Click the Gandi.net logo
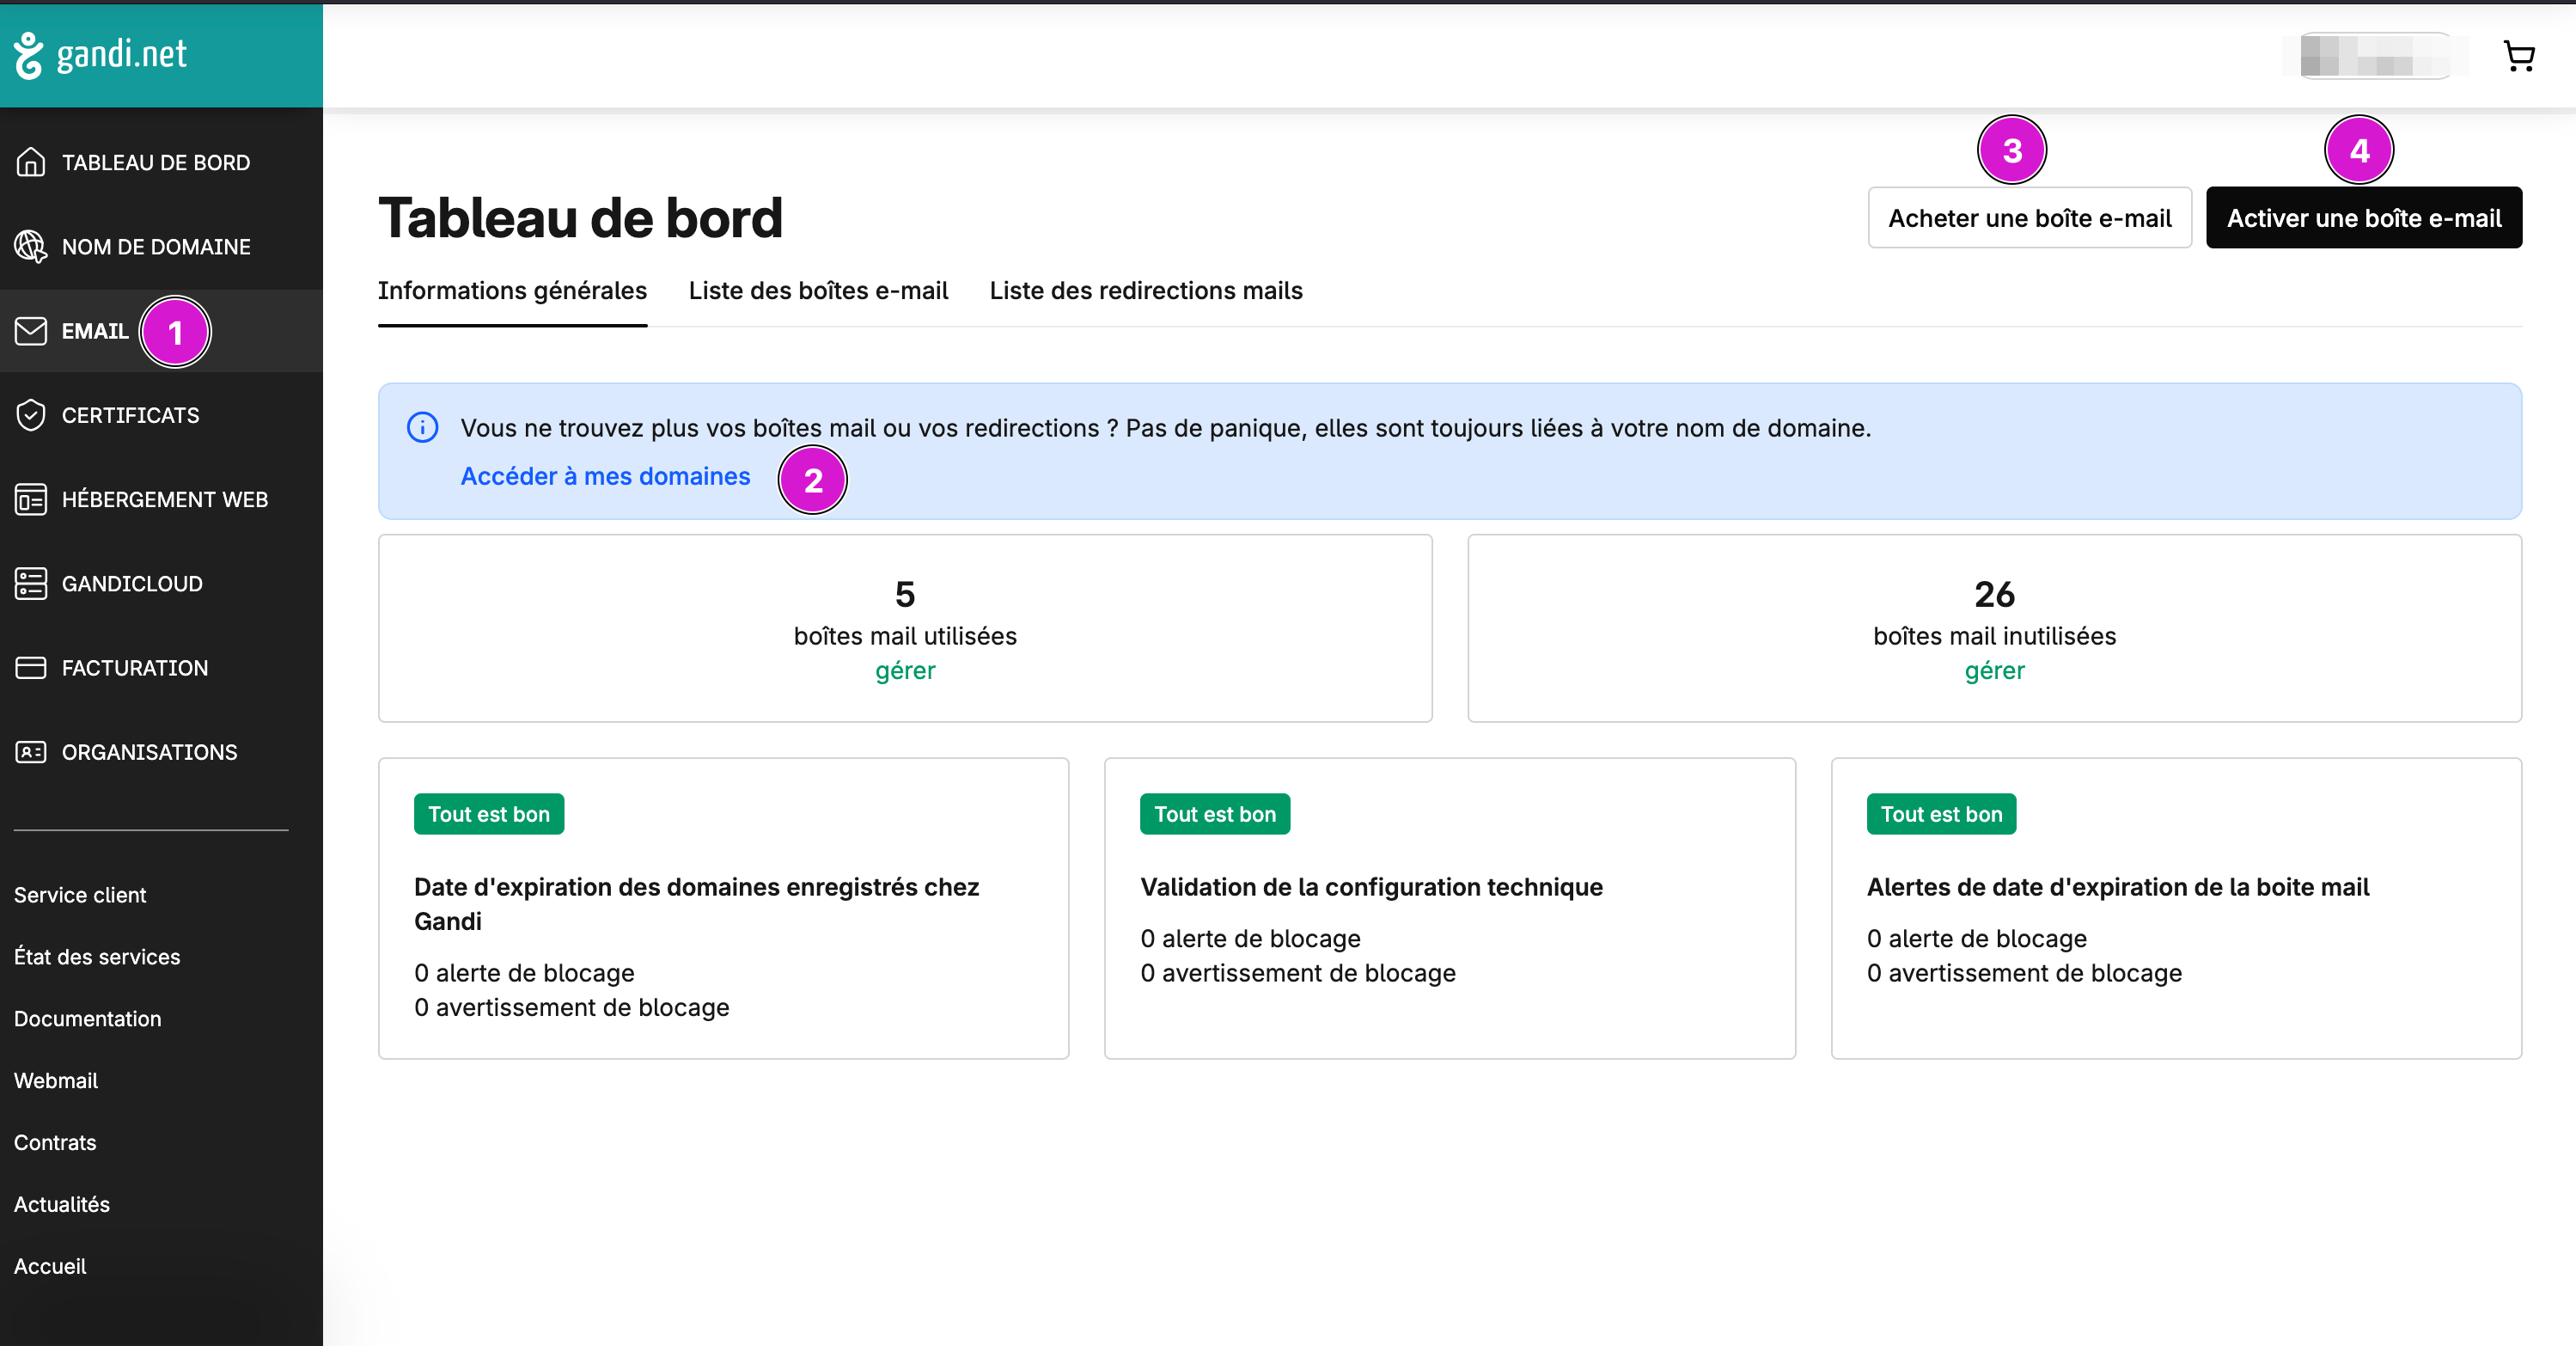This screenshot has height=1346, width=2576. [x=100, y=54]
